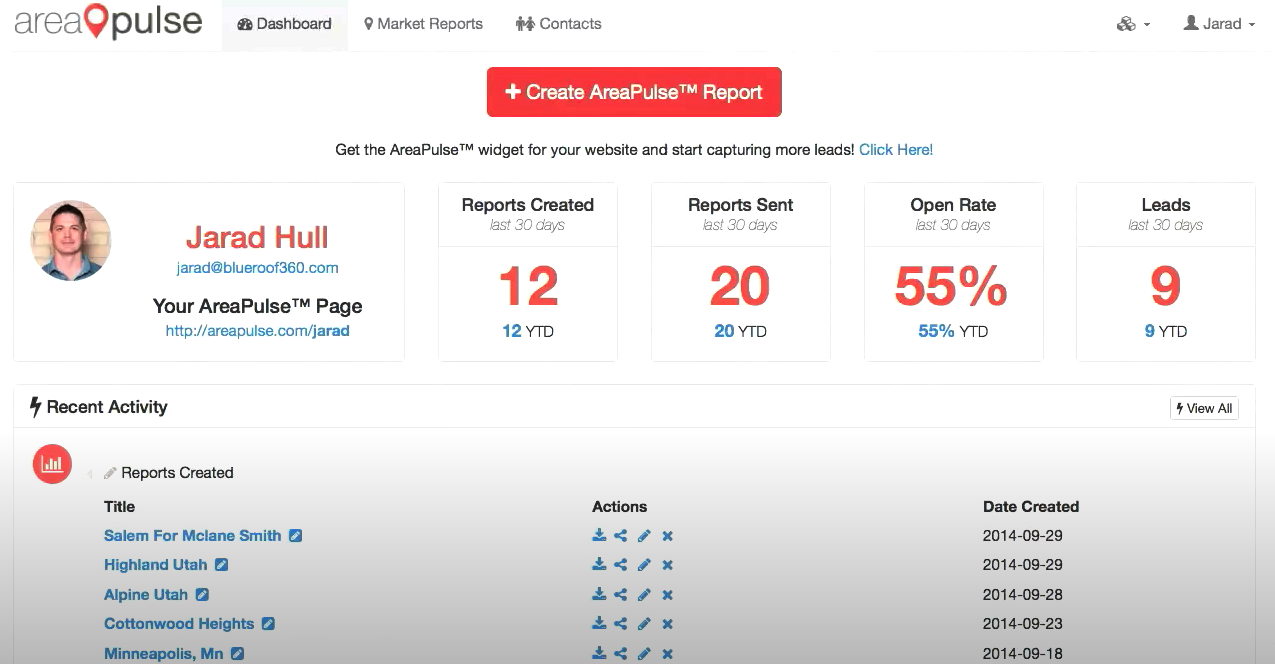Download the Highland Utah report
This screenshot has width=1275, height=664.
(x=599, y=565)
